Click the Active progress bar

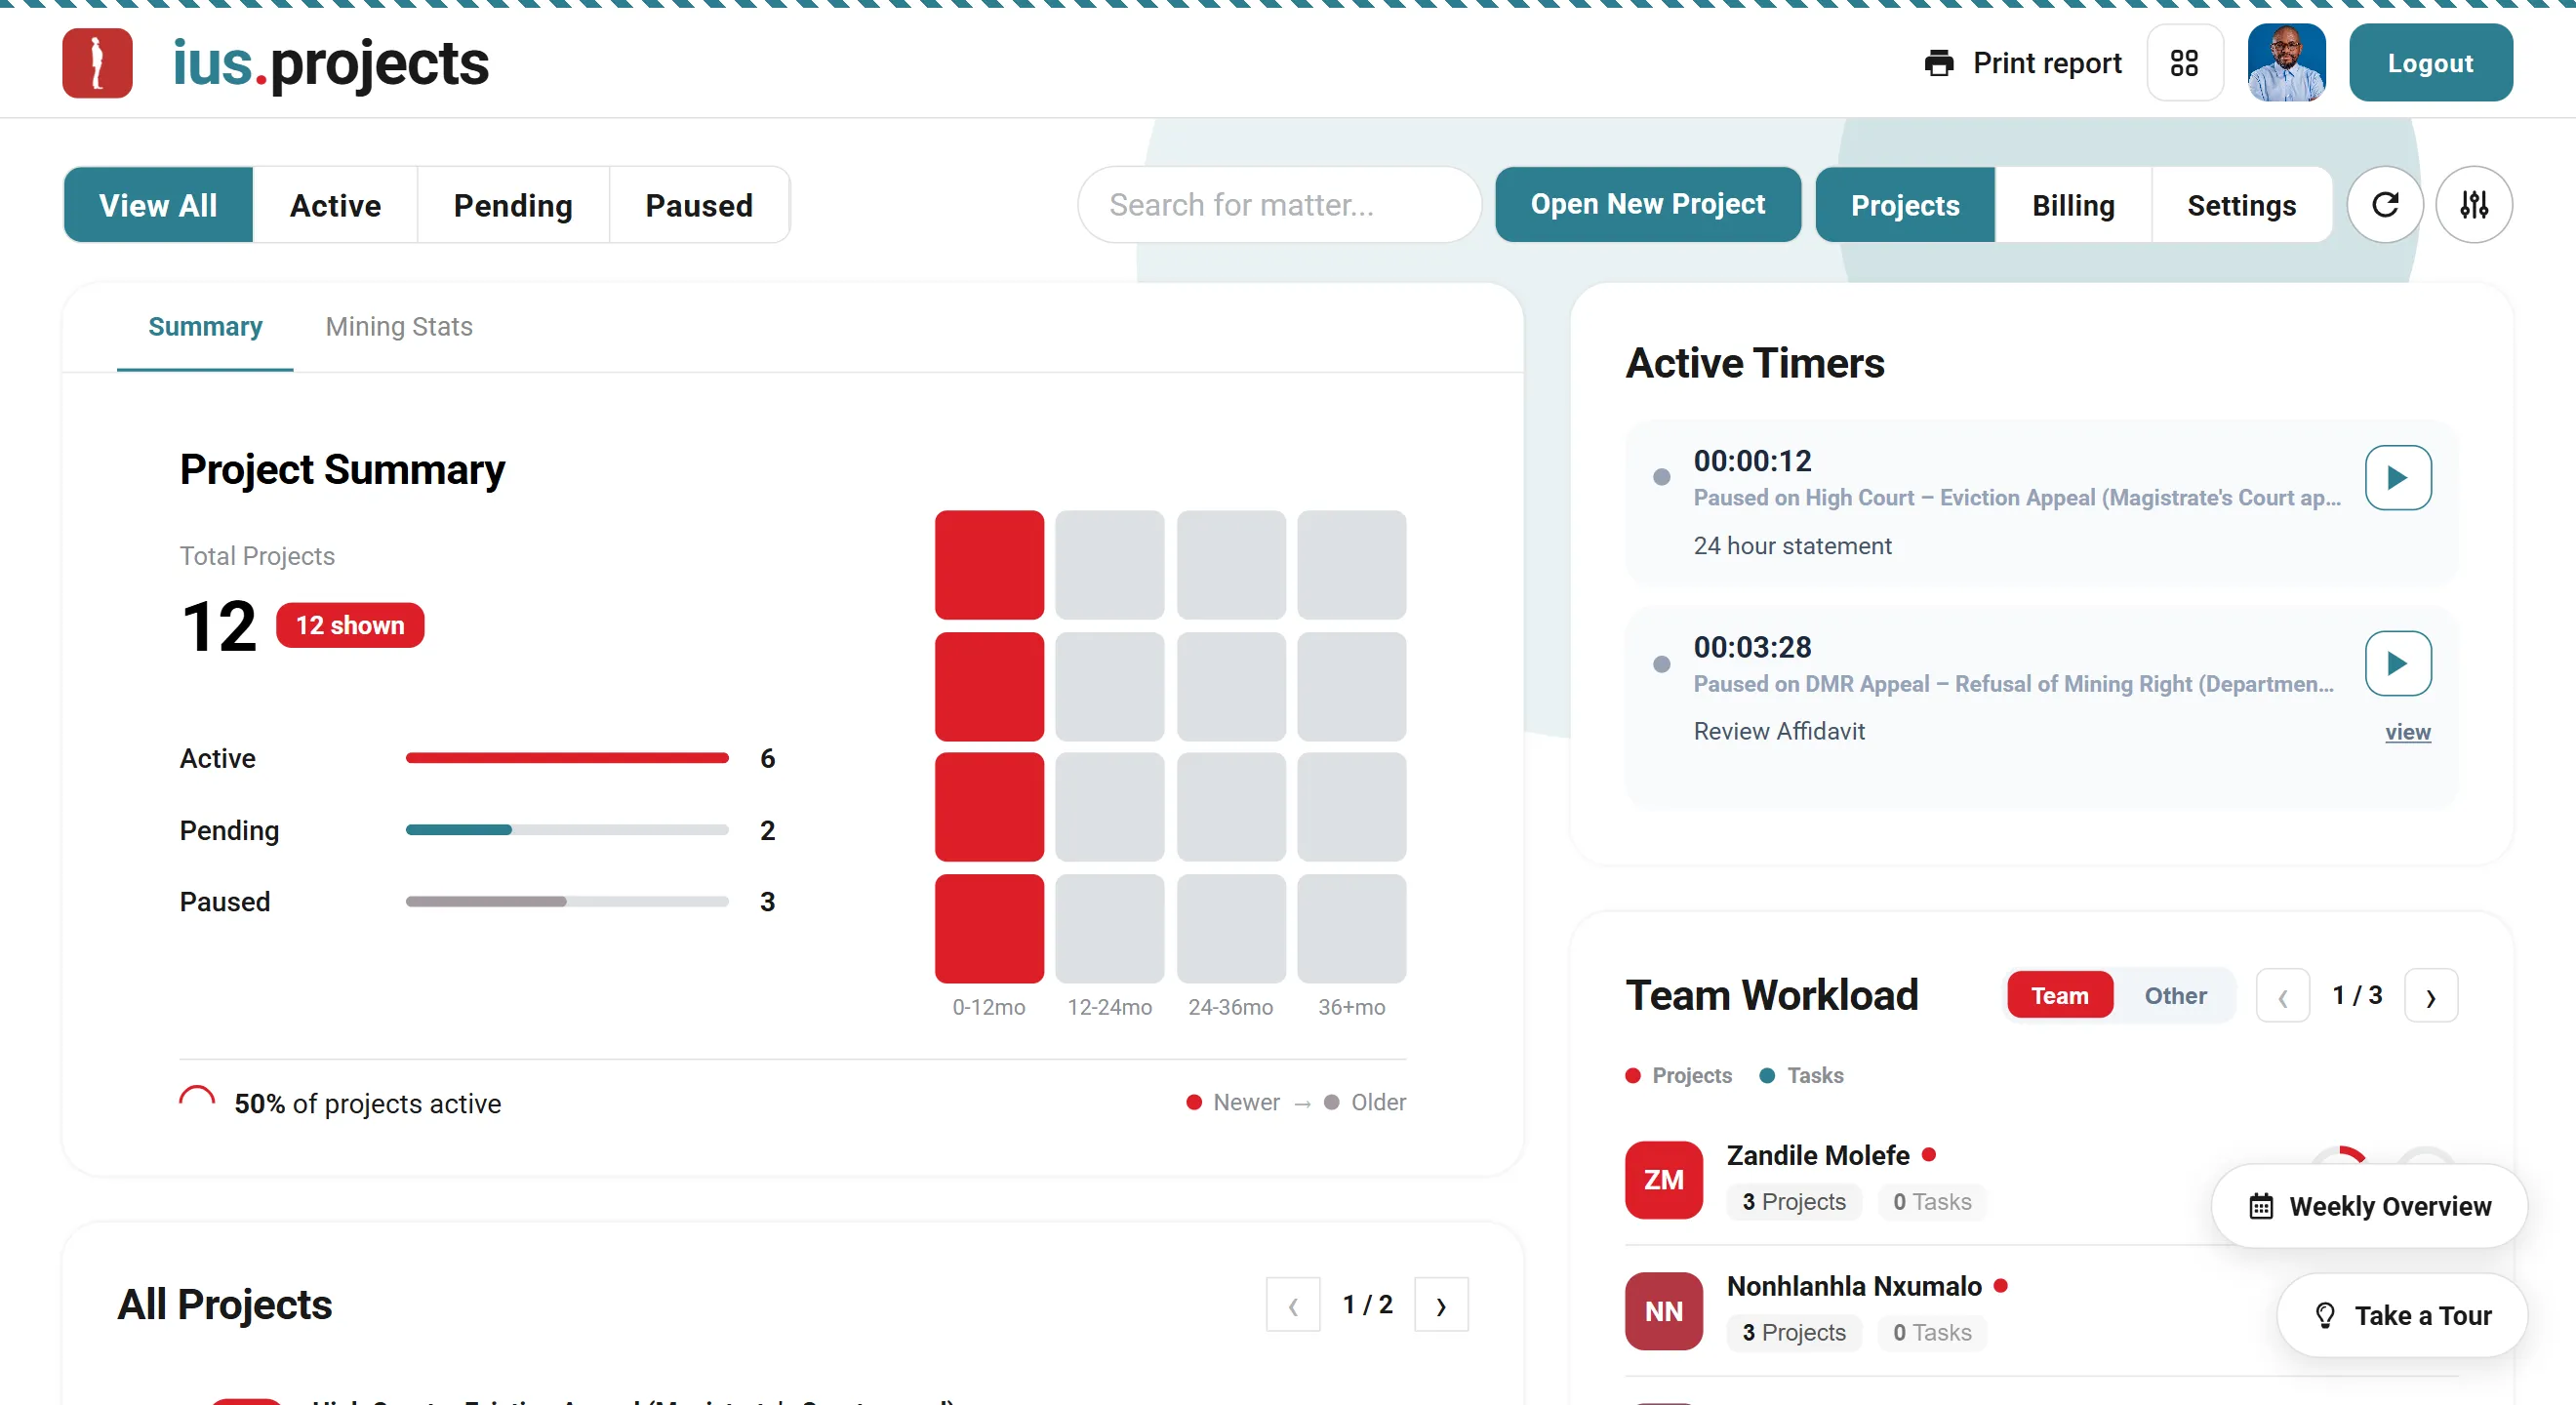[x=566, y=758]
